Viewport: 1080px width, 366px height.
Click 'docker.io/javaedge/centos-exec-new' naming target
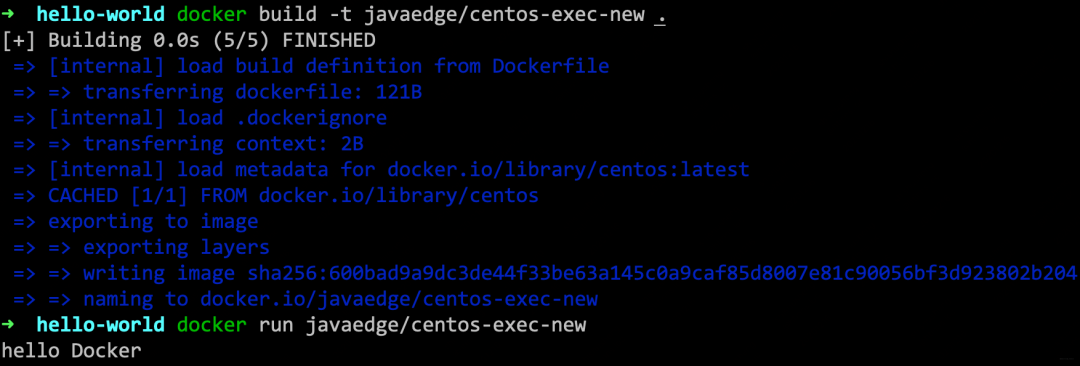(399, 299)
